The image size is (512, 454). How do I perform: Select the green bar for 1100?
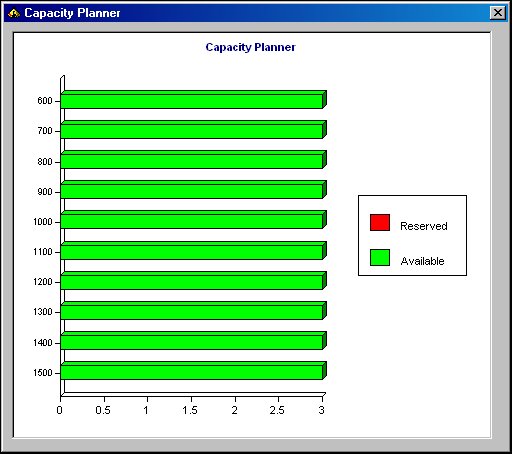(193, 251)
